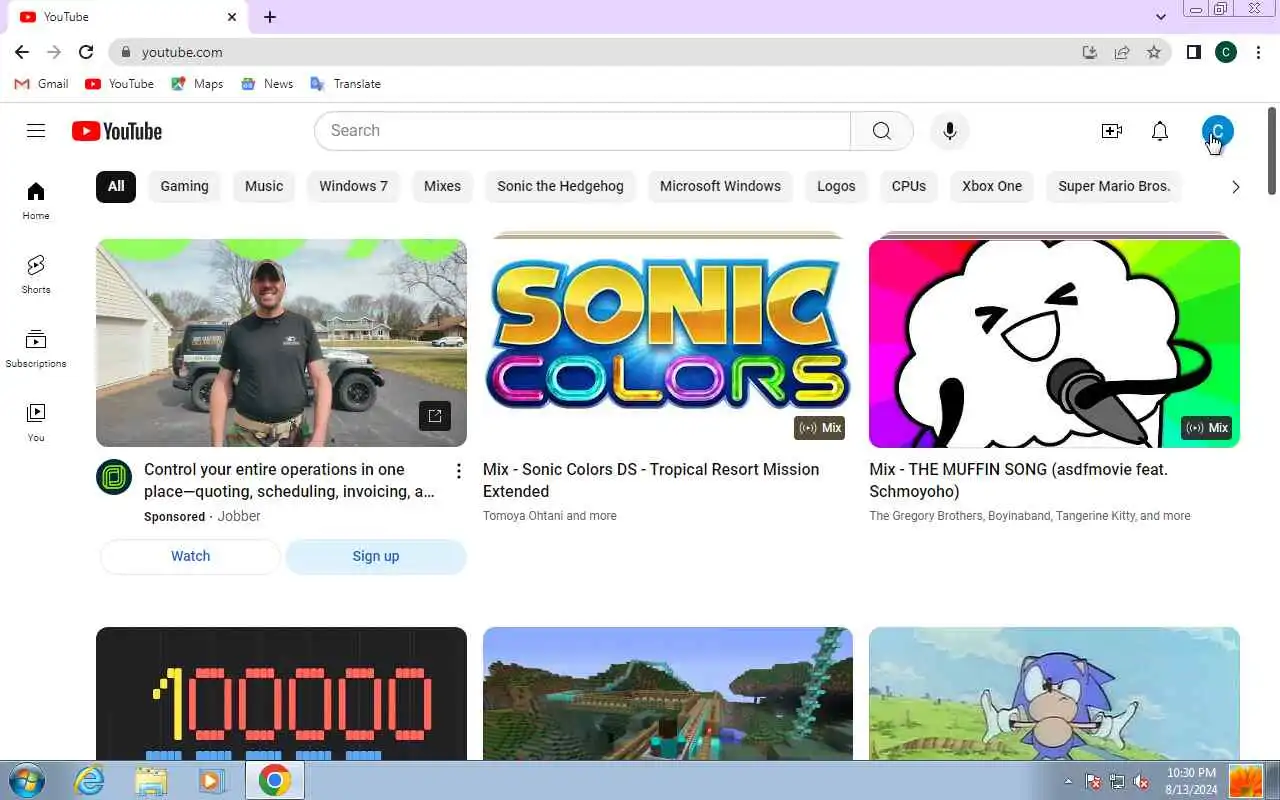Select the Super Mario Bros. chip
This screenshot has height=800, width=1280.
[1114, 186]
